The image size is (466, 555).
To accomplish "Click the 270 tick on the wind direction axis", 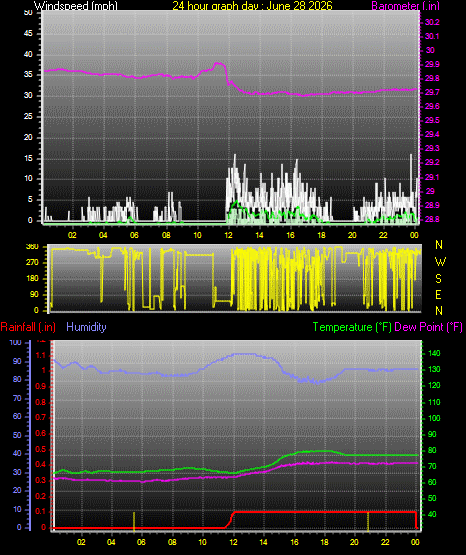I will tap(32, 263).
